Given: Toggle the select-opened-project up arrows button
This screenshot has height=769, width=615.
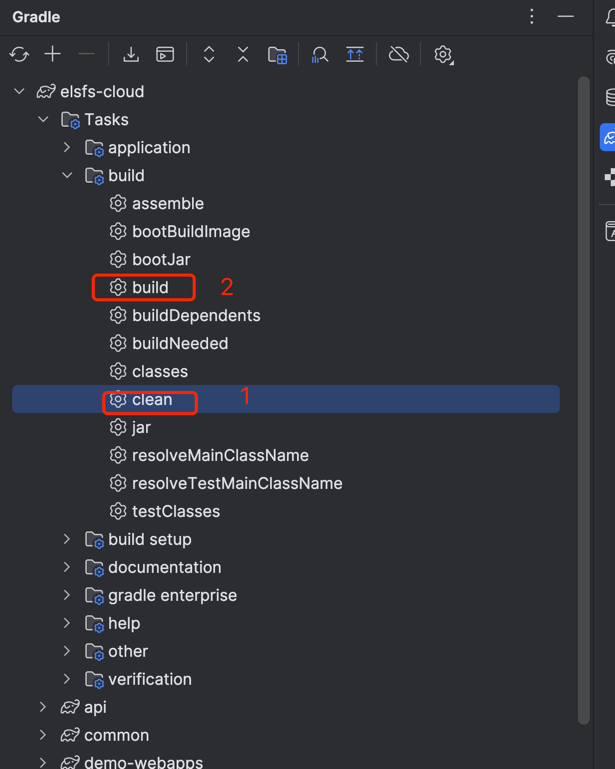Looking at the screenshot, I should [x=355, y=55].
